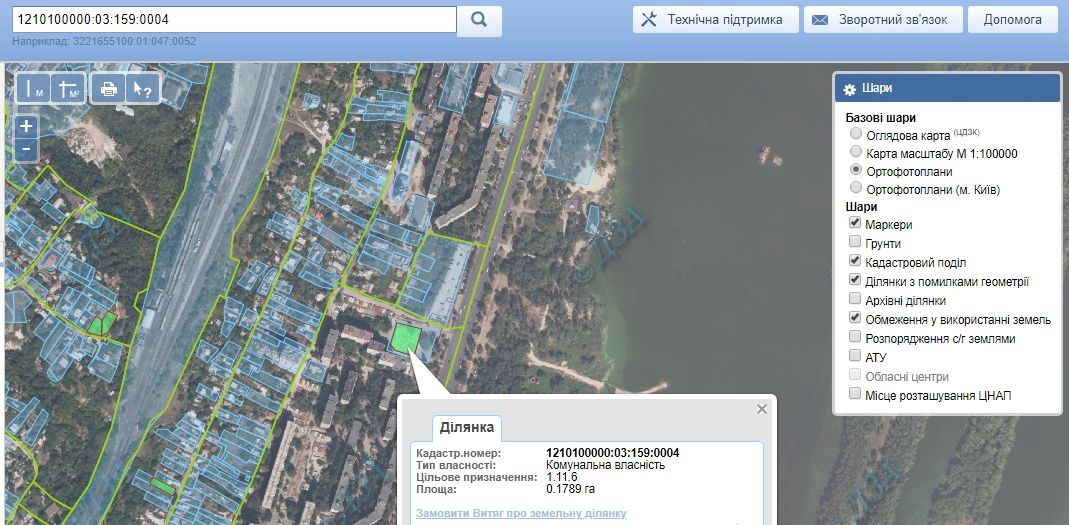Image resolution: width=1069 pixels, height=525 pixels.
Task: Open the Ділянка tab
Action: click(466, 427)
